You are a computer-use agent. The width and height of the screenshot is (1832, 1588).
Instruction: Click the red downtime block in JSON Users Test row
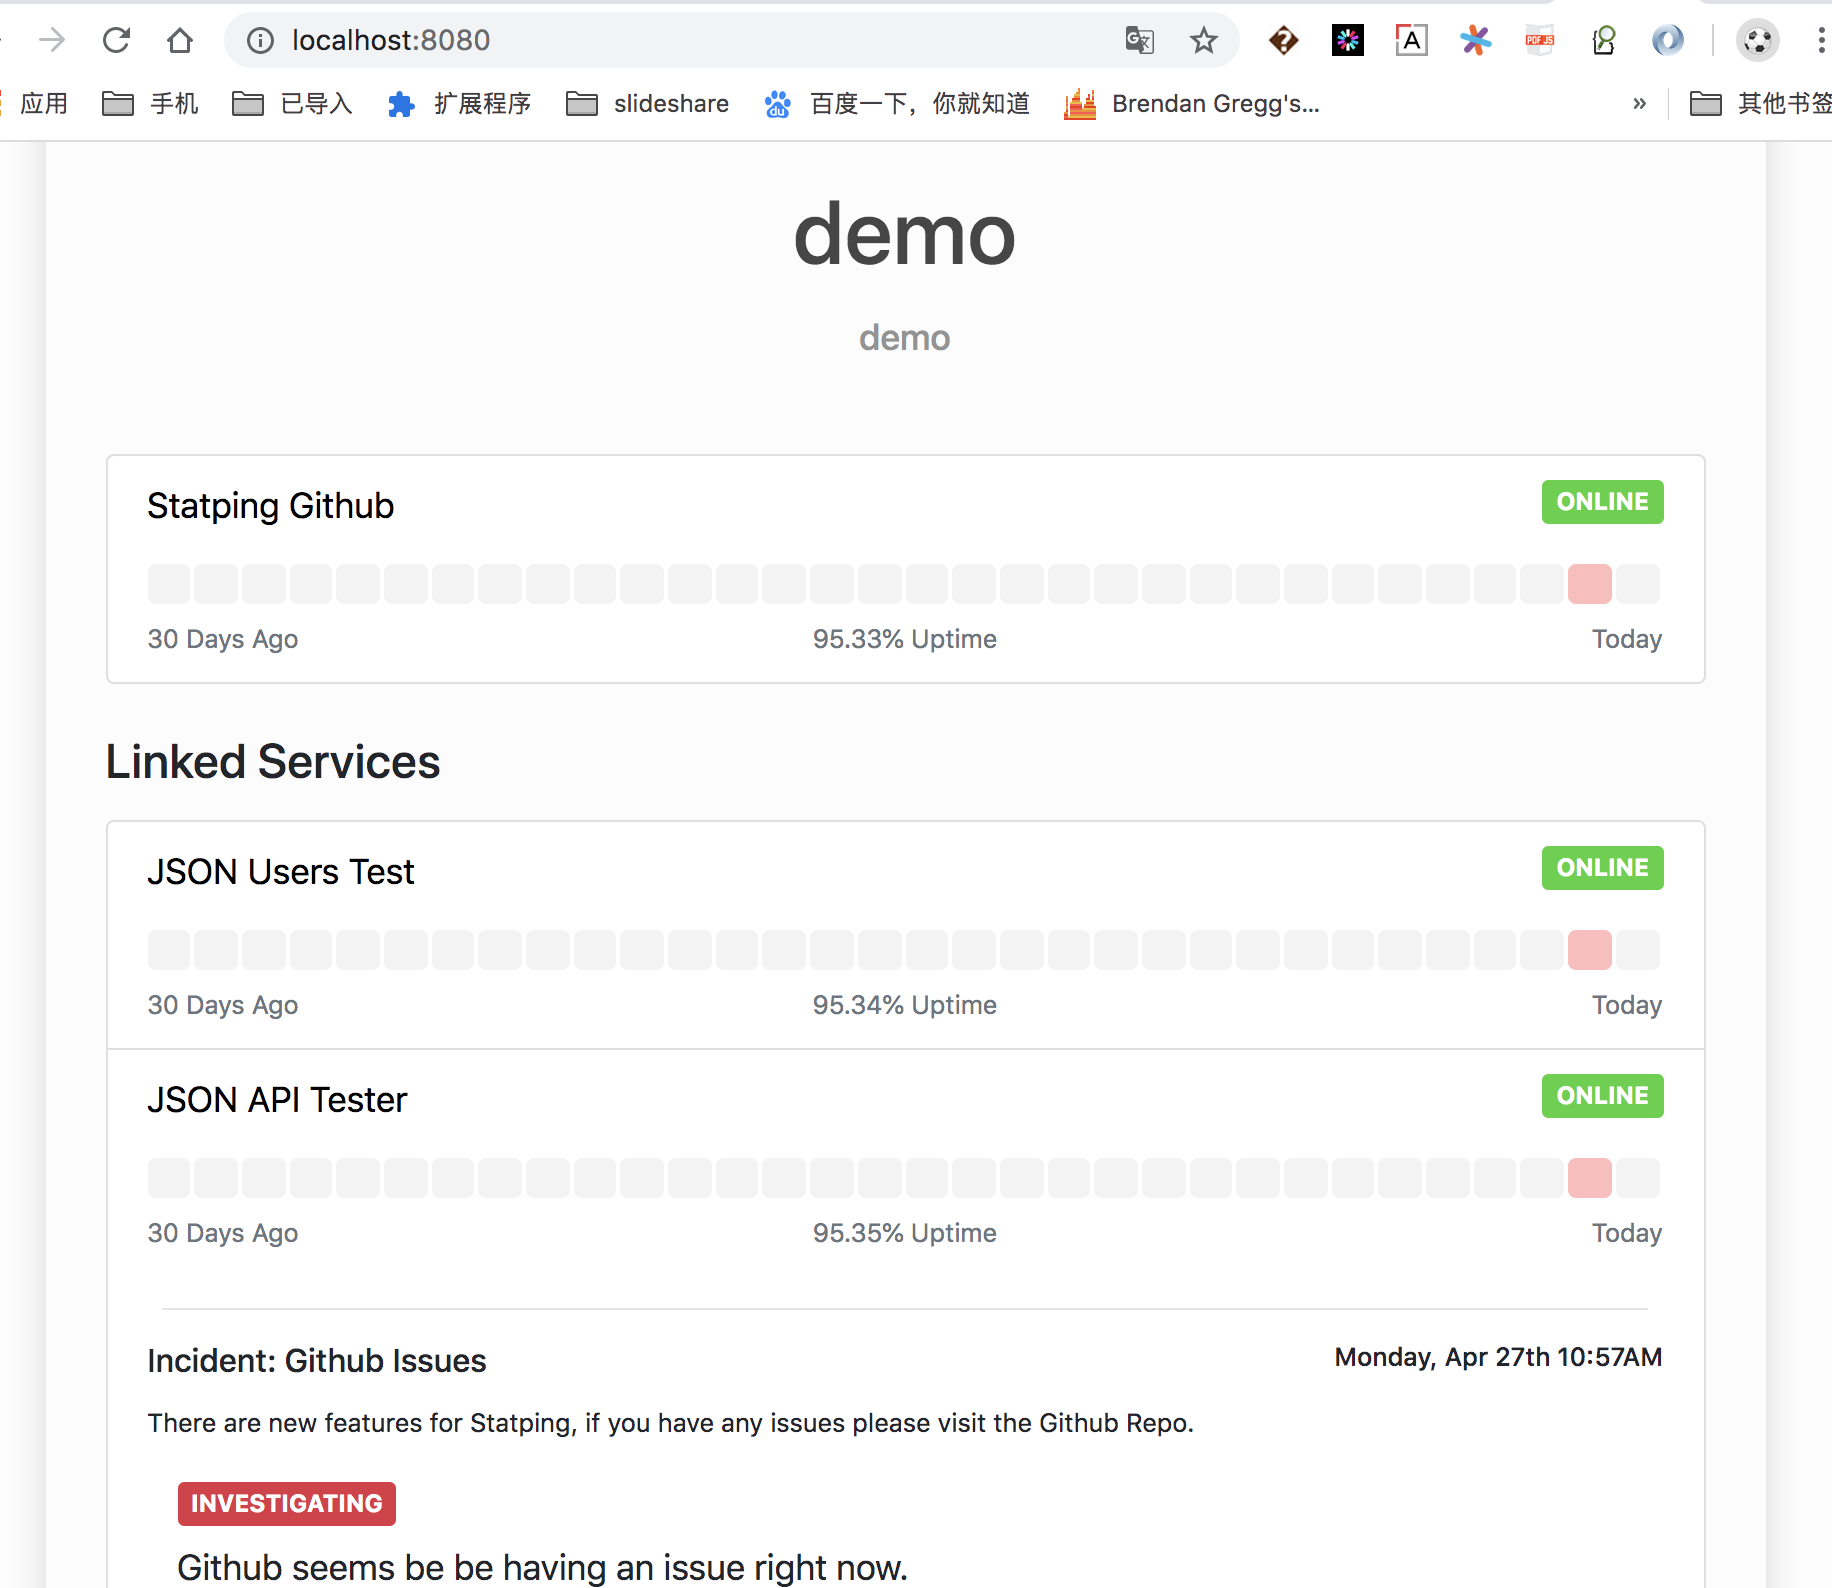tap(1590, 950)
